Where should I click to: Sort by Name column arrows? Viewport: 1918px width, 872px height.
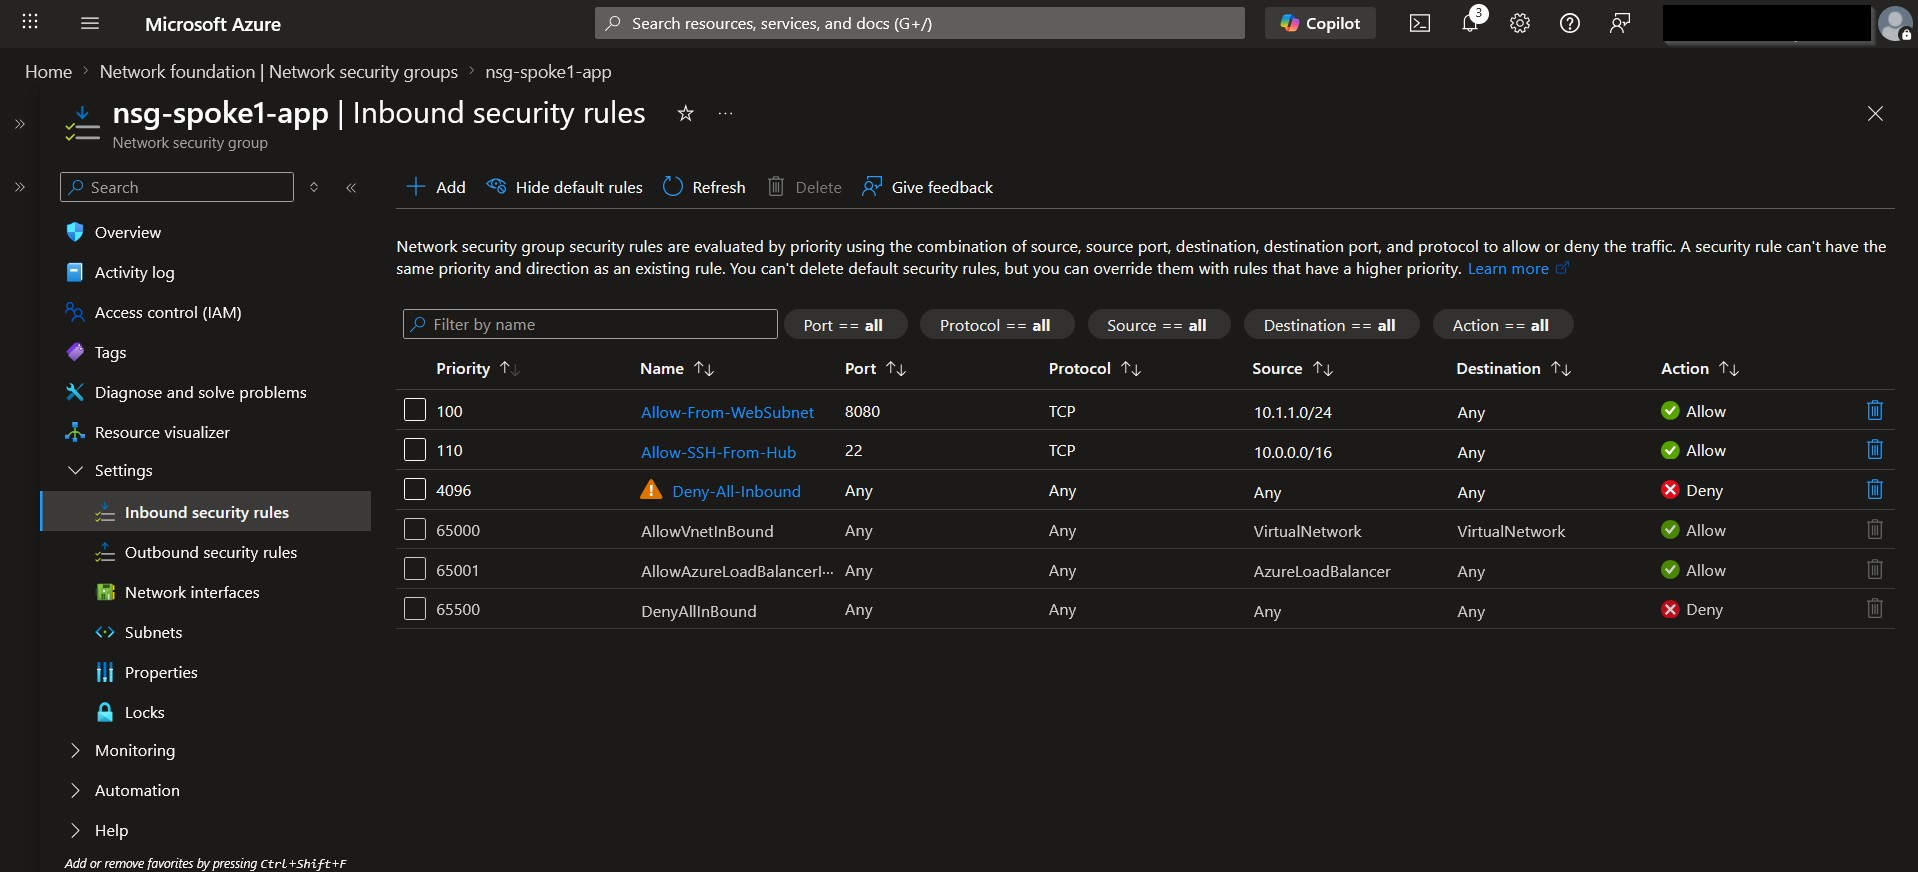click(704, 368)
